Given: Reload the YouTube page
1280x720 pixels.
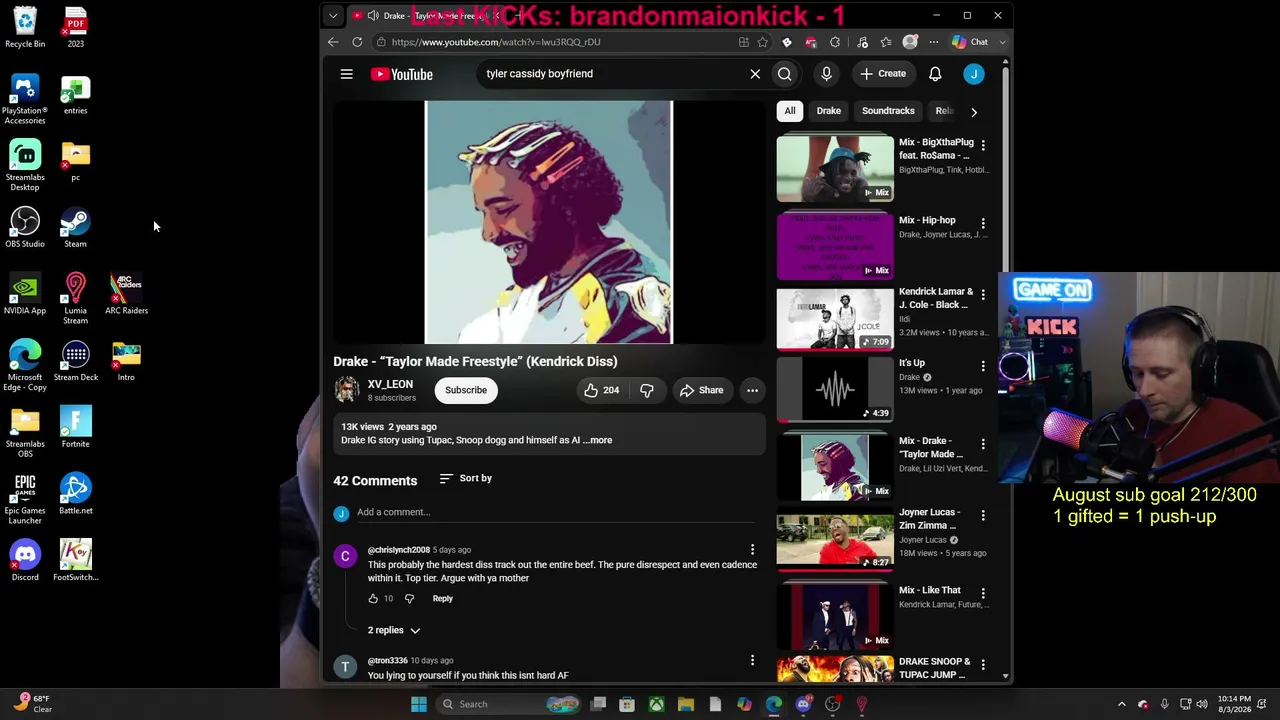Looking at the screenshot, I should pos(357,42).
